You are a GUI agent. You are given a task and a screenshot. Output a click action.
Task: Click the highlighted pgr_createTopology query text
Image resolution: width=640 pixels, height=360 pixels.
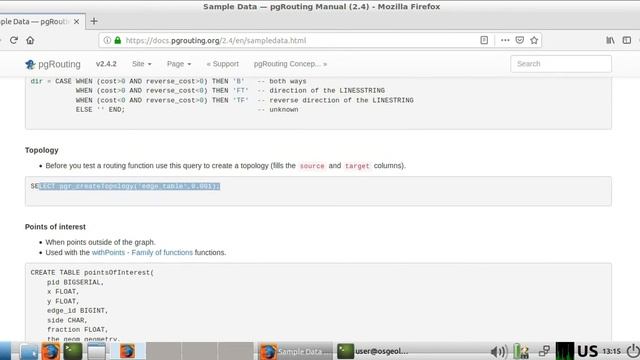tap(129, 186)
